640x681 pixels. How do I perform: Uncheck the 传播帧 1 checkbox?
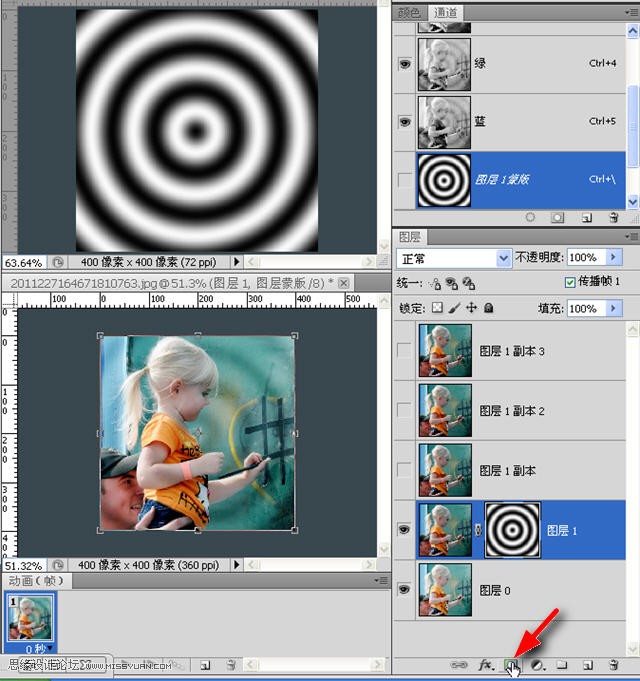(570, 282)
